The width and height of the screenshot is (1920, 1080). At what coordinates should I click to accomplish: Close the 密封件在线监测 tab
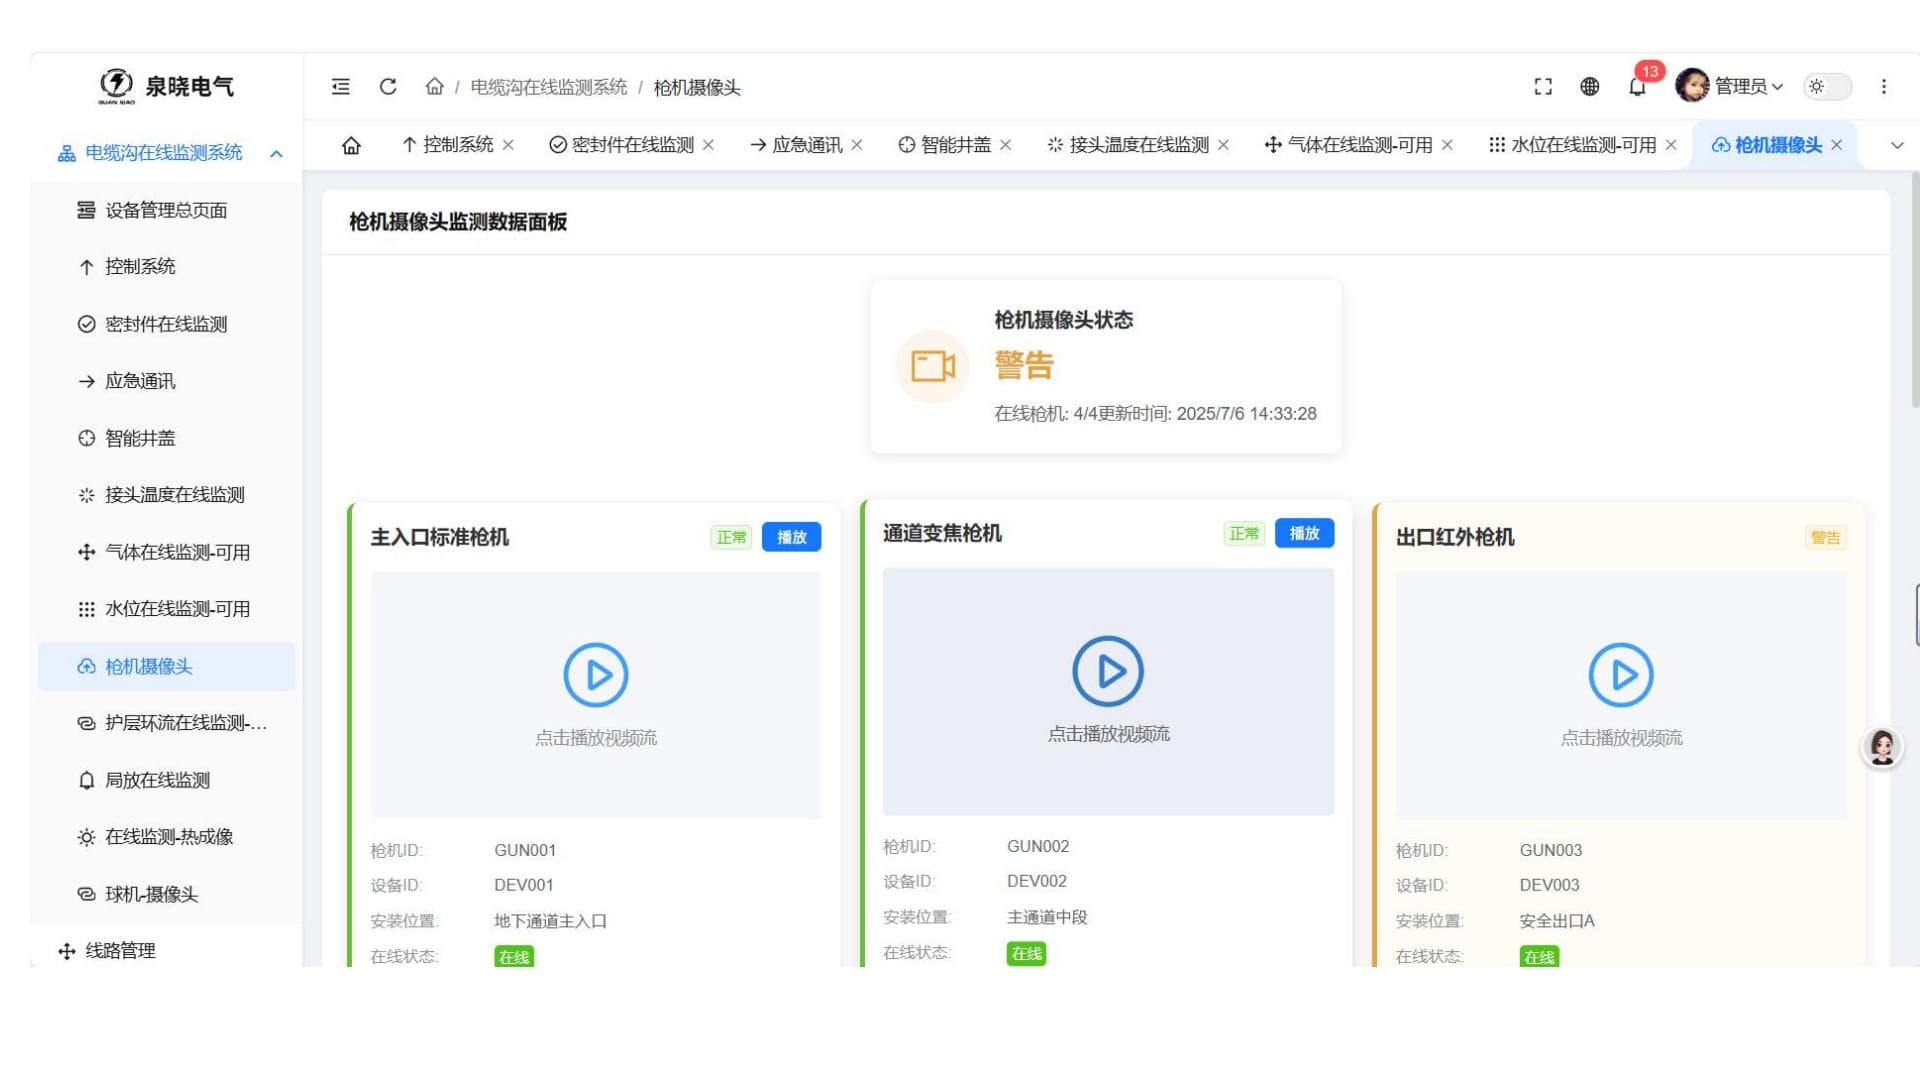(x=708, y=146)
